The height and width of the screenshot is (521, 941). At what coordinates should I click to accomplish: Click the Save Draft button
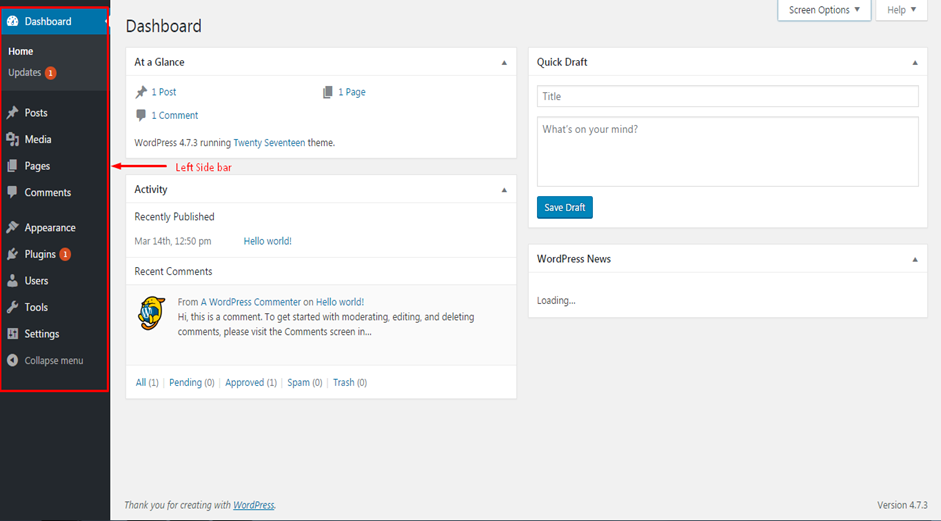565,207
